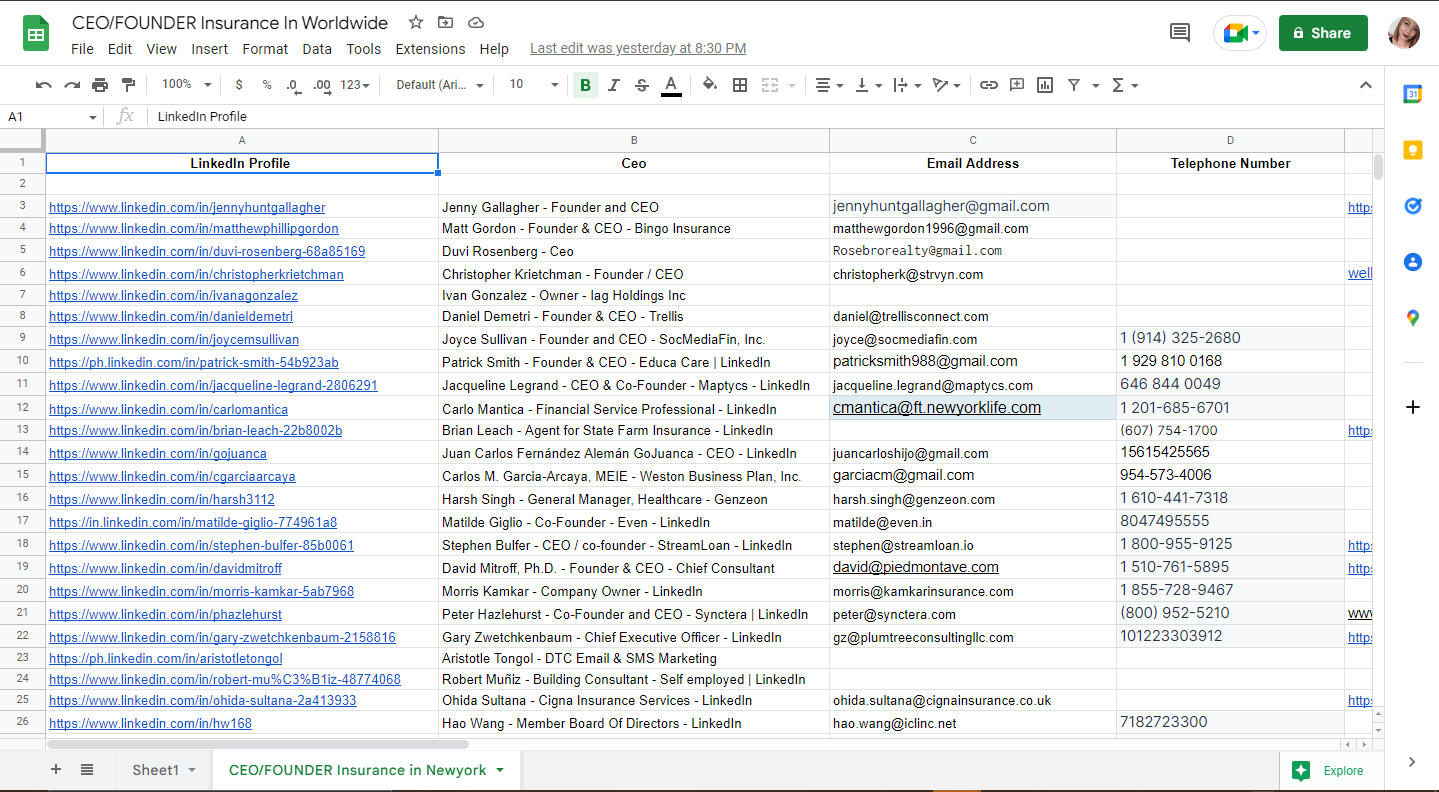Decrease decimal places icon
The height and width of the screenshot is (792, 1439).
(293, 85)
